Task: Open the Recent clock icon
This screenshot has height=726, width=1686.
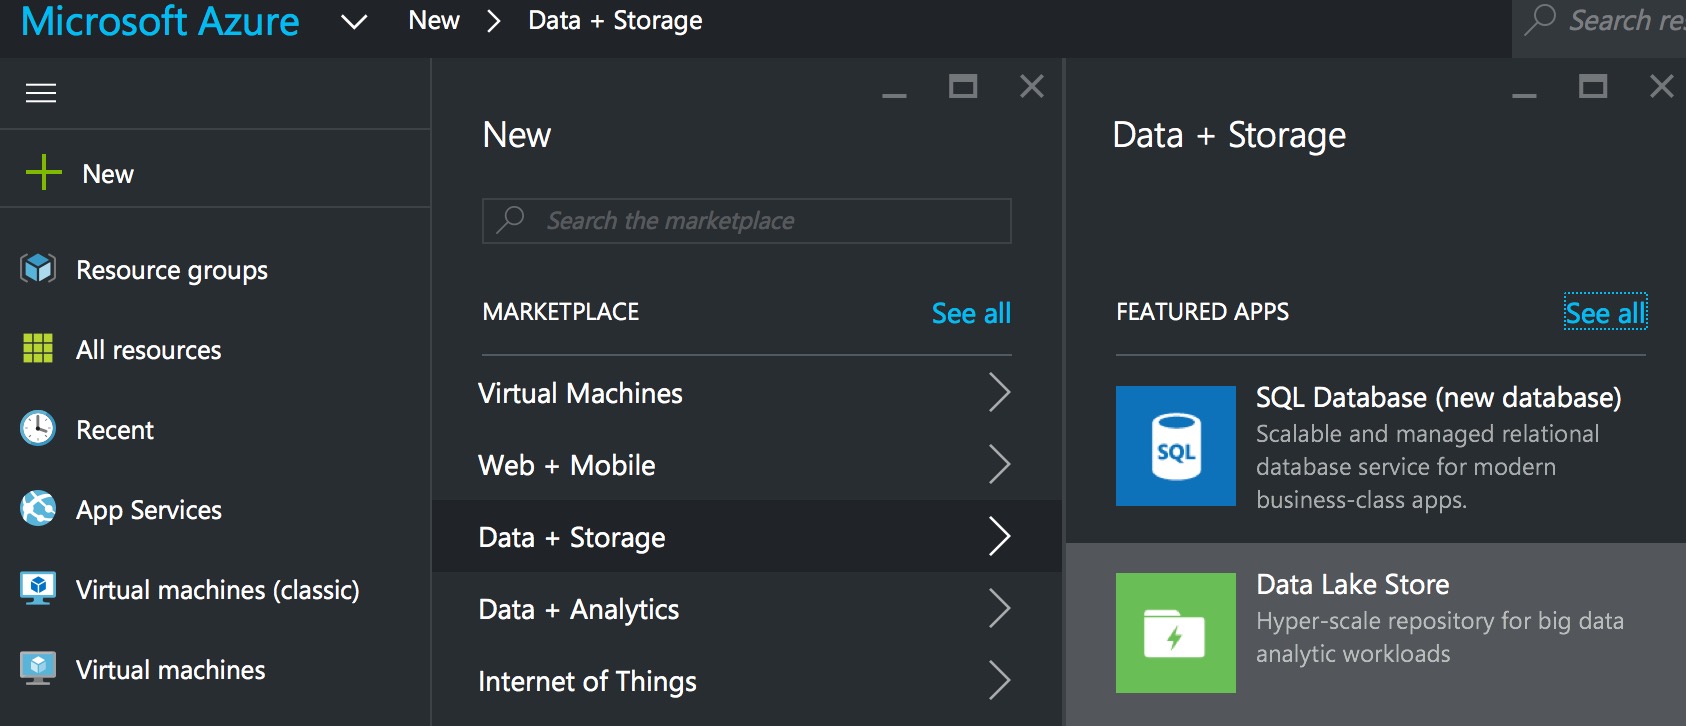Action: tap(38, 429)
